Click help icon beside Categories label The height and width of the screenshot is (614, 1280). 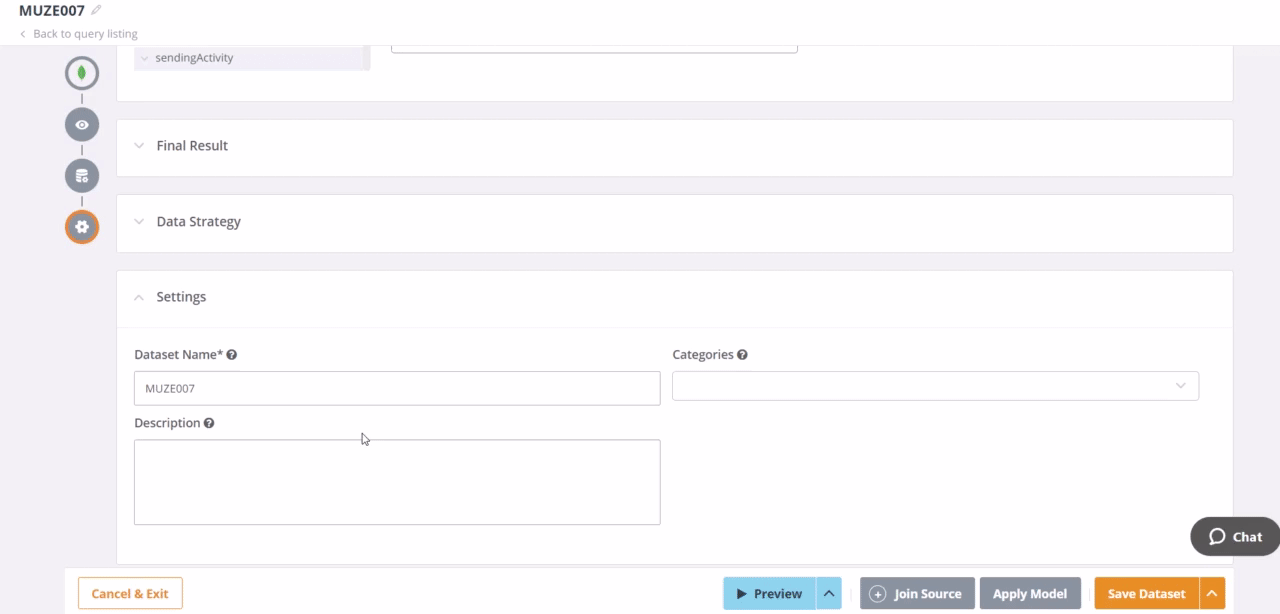click(742, 355)
